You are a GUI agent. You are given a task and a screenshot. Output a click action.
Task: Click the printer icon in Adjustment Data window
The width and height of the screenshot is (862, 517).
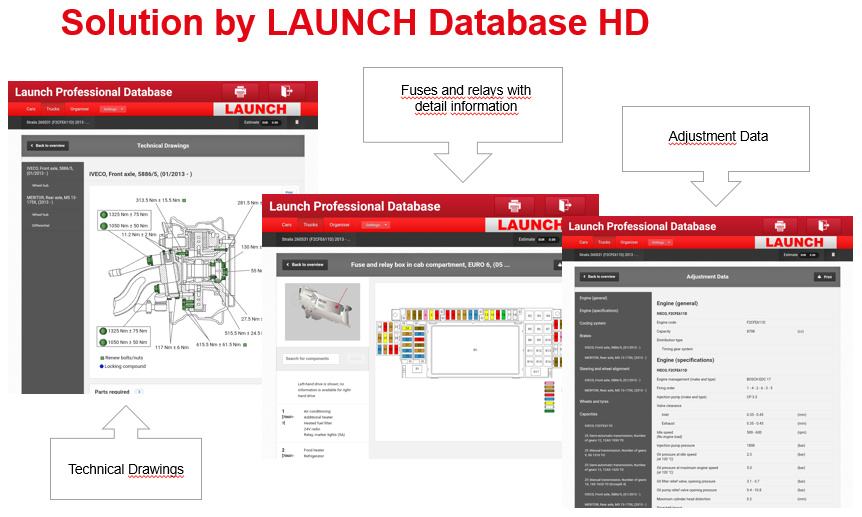[x=780, y=226]
